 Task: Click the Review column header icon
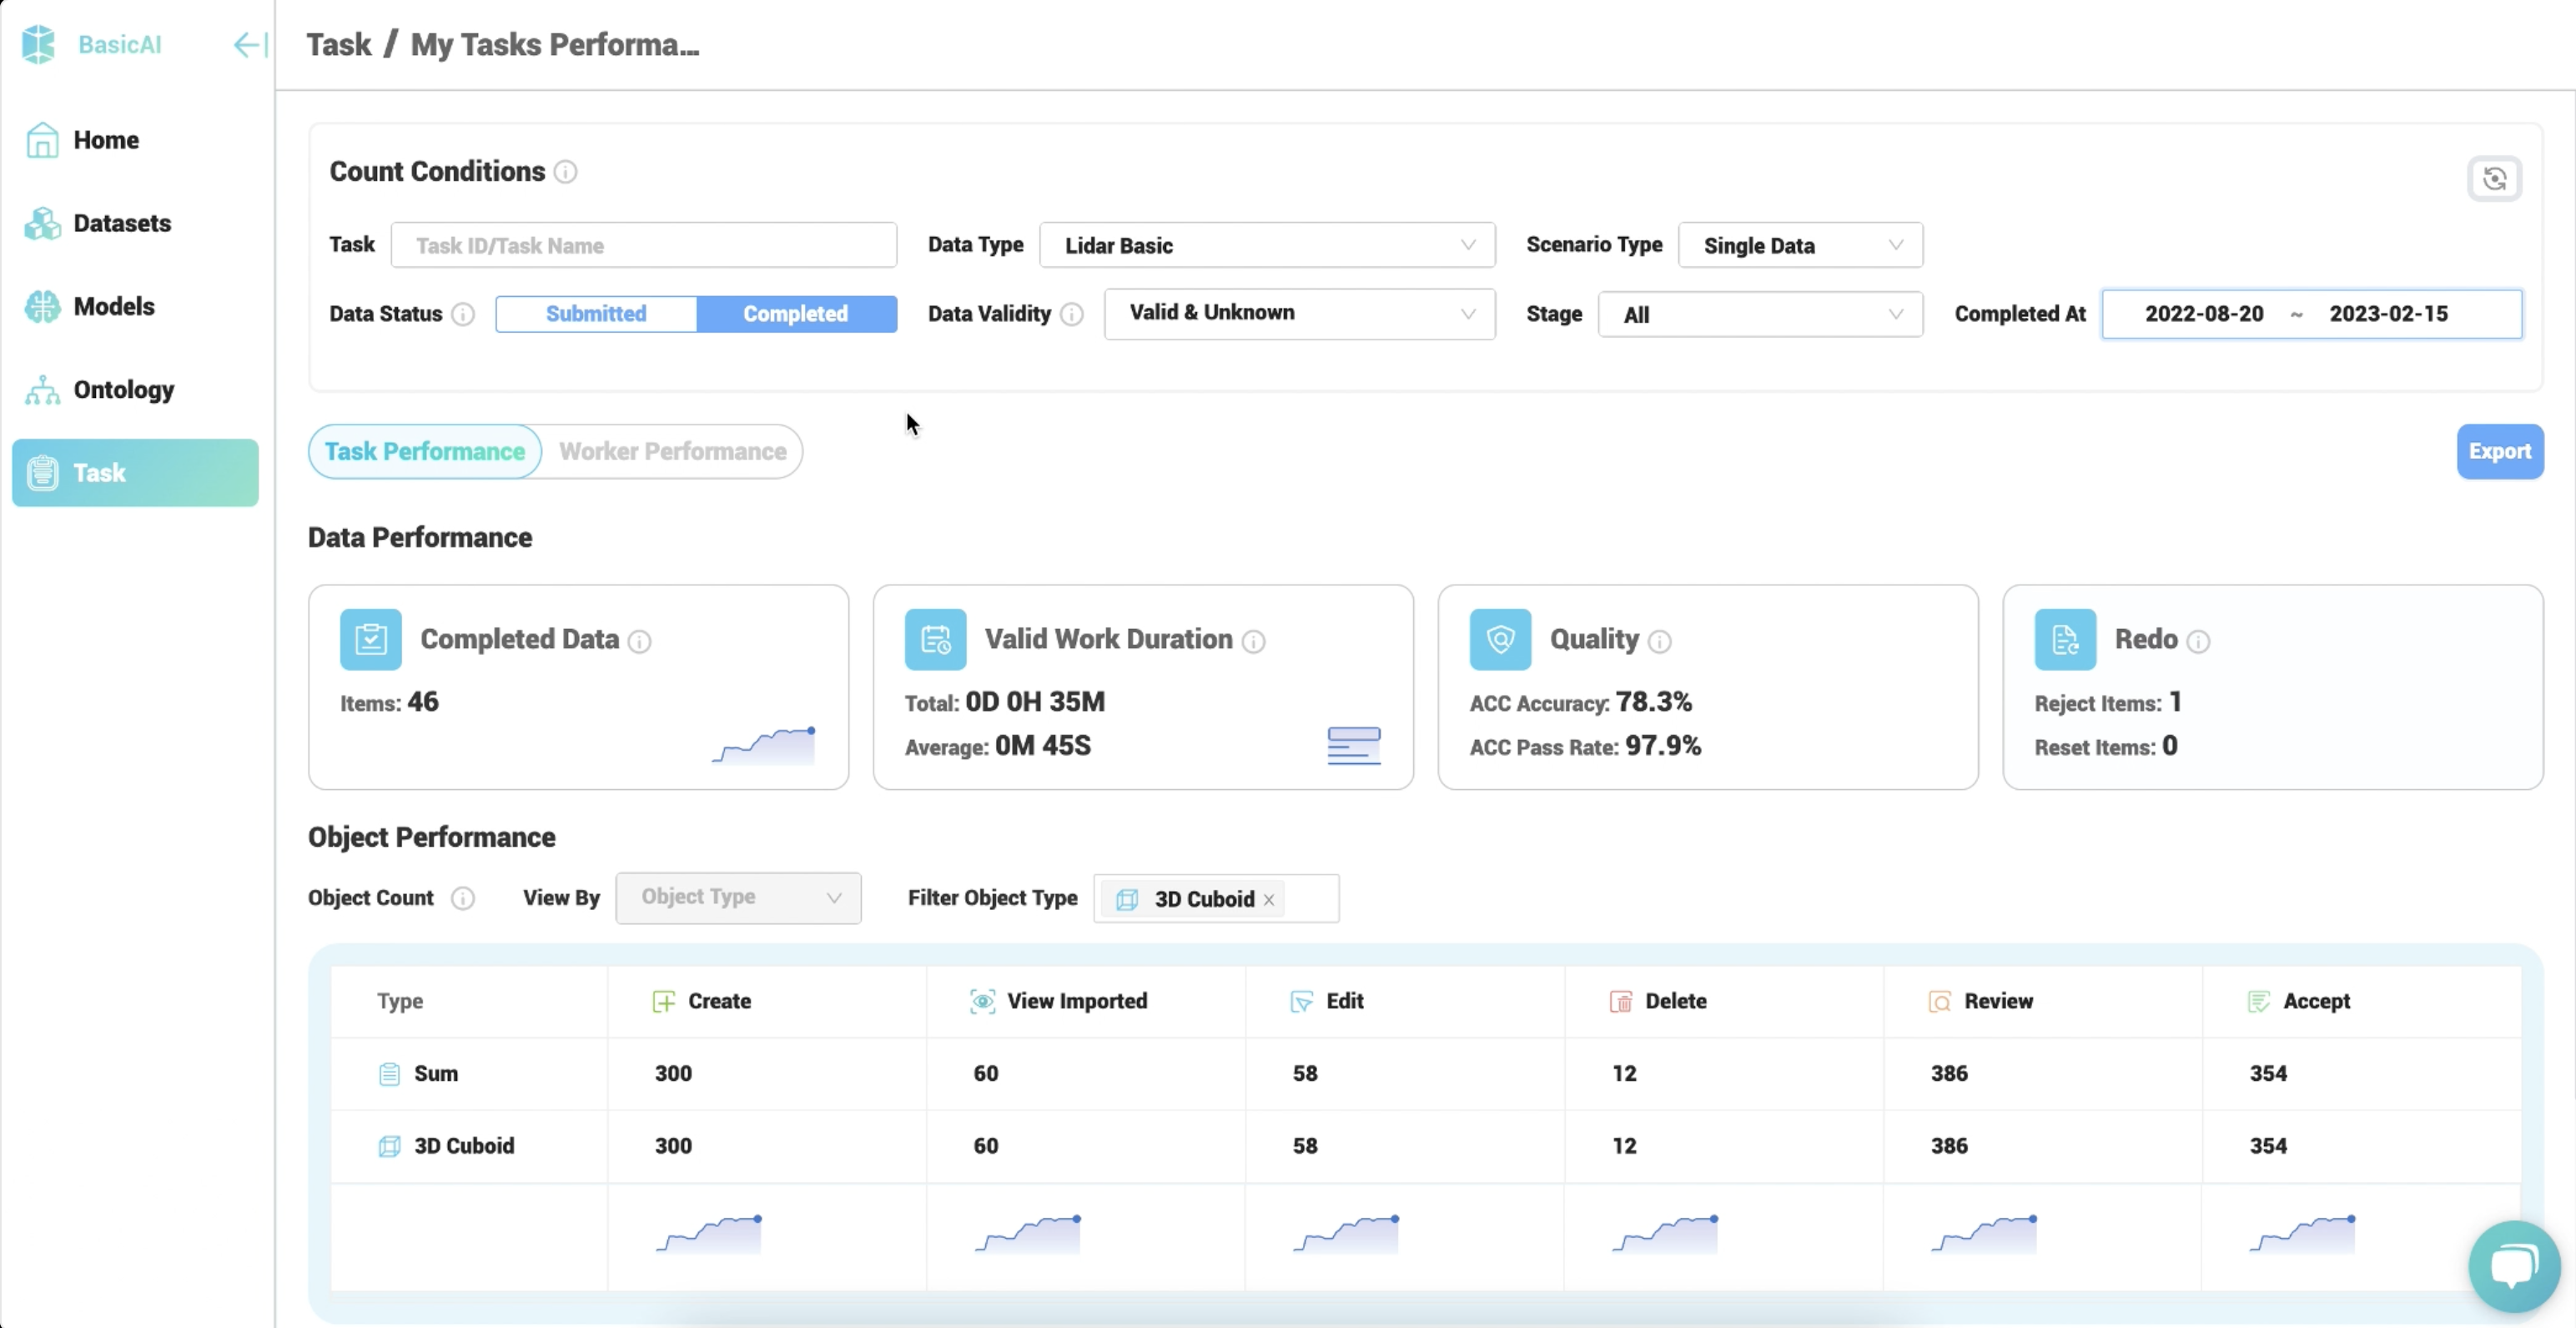coord(1940,1001)
